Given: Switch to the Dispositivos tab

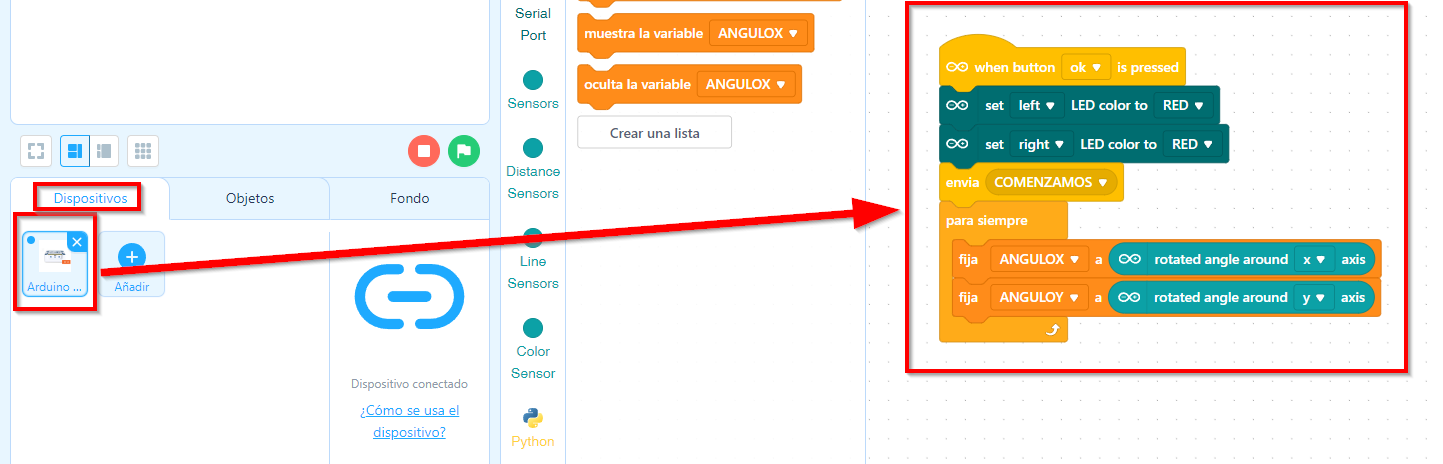Looking at the screenshot, I should coord(91,198).
